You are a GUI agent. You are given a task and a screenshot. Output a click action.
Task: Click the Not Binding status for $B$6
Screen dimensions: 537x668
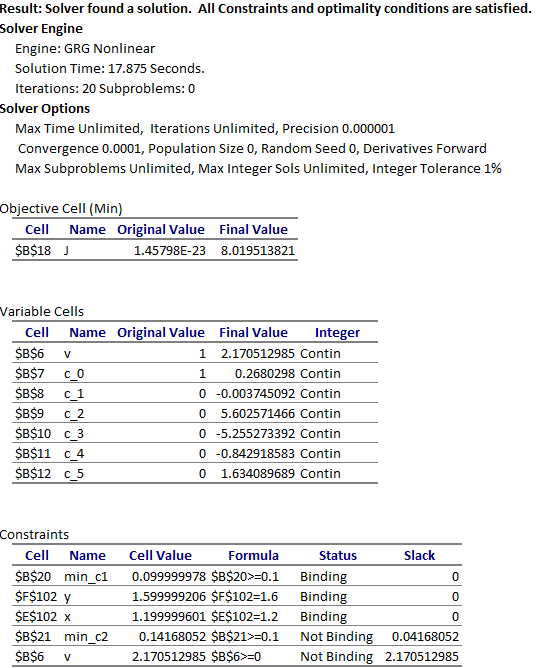click(x=336, y=656)
